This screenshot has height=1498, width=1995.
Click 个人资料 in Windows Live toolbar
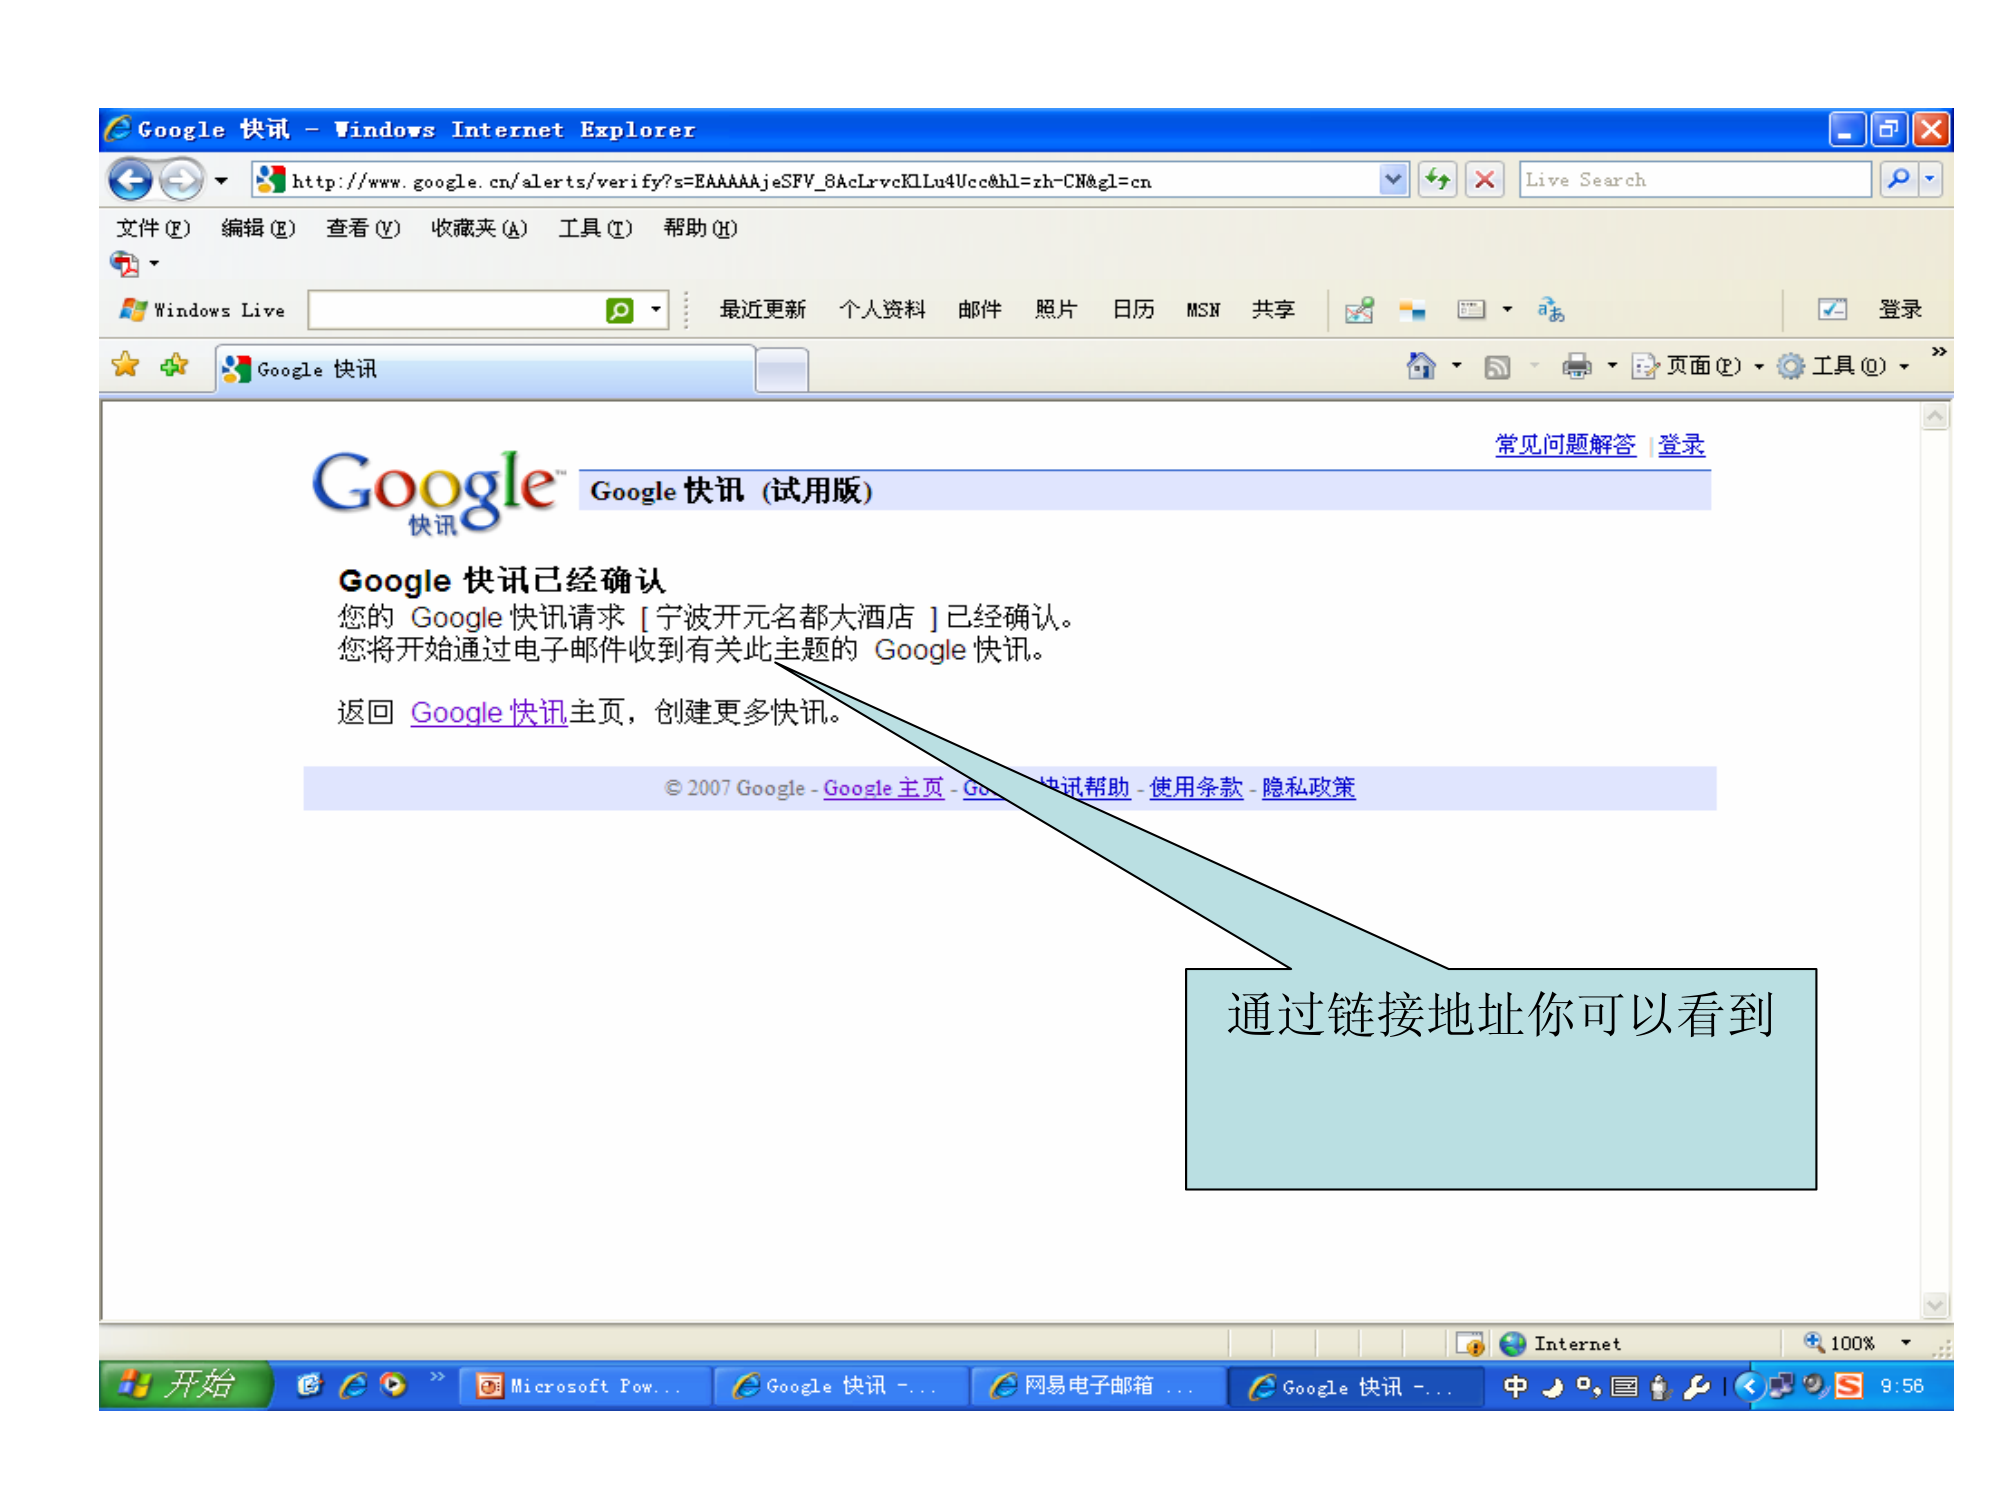(882, 310)
